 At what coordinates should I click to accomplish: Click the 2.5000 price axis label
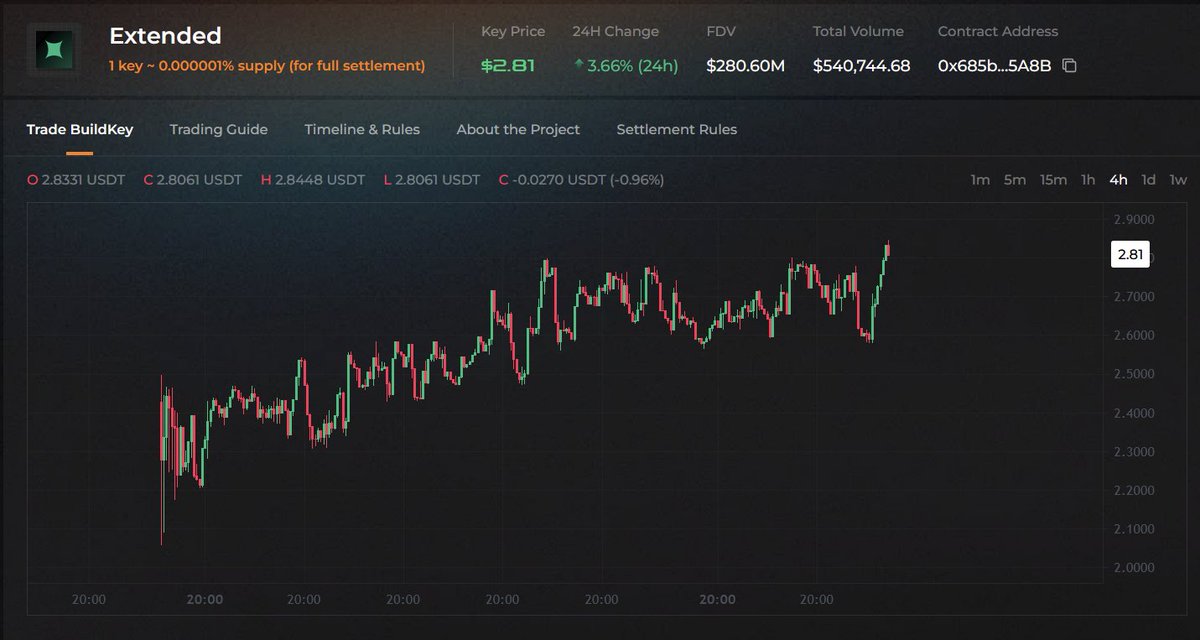(1133, 374)
